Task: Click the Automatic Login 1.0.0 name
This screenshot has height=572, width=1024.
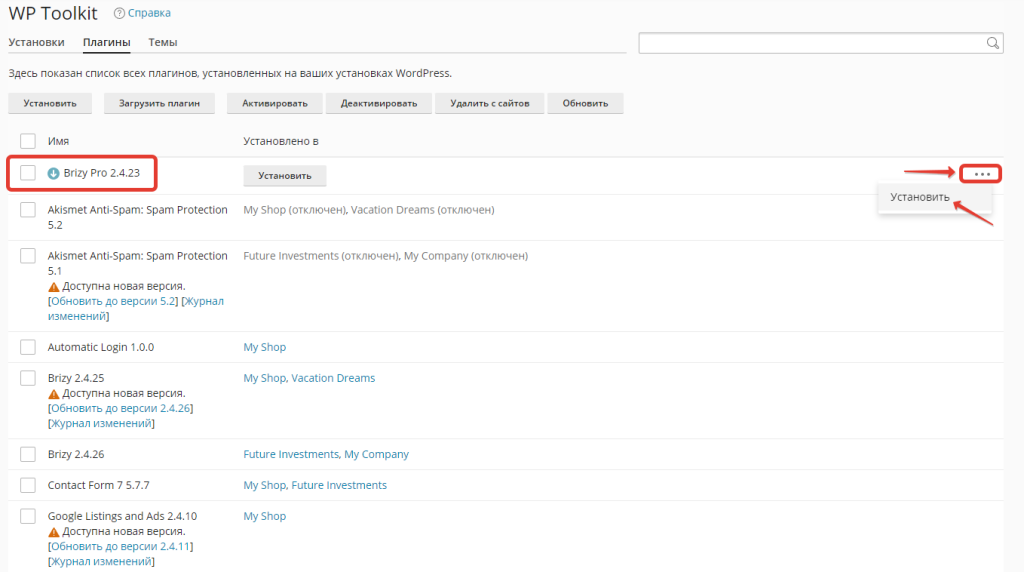Action: tap(101, 347)
